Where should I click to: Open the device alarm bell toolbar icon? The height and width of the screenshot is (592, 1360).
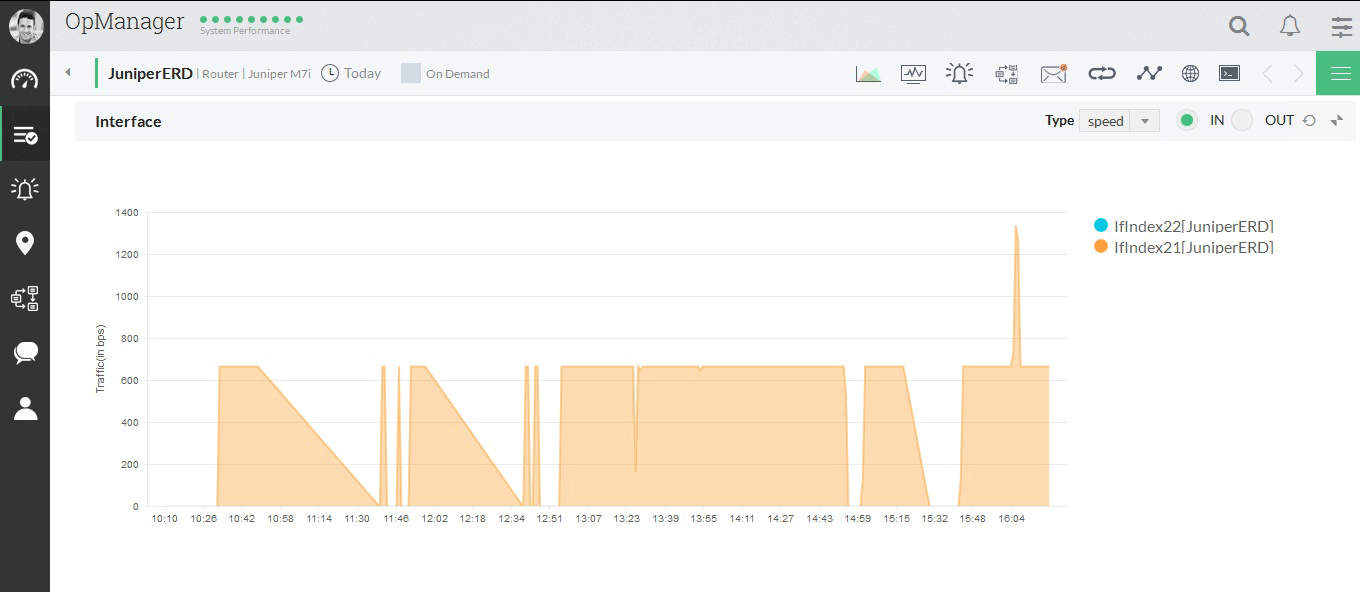coord(959,73)
